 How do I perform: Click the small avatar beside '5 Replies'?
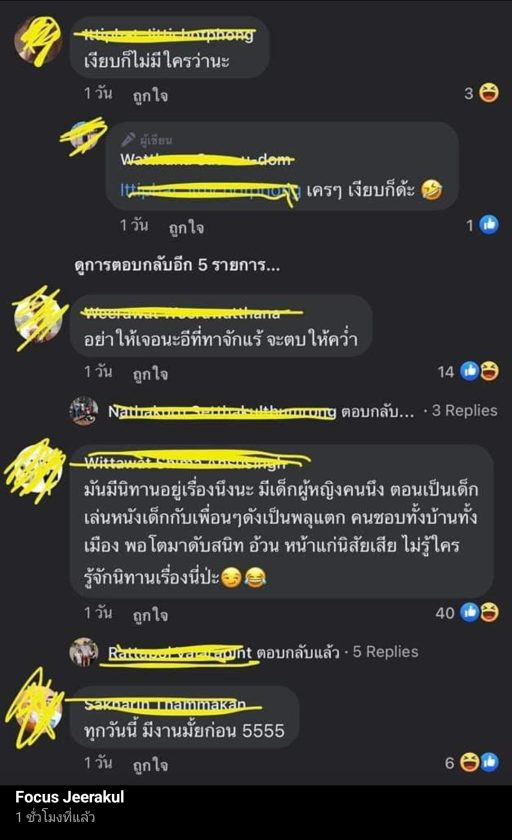[84, 652]
